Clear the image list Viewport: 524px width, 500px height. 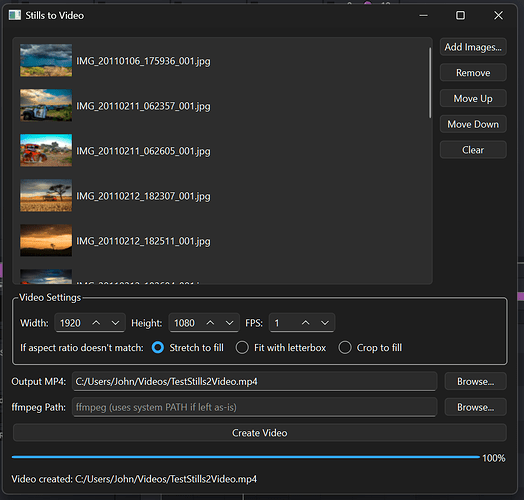473,150
